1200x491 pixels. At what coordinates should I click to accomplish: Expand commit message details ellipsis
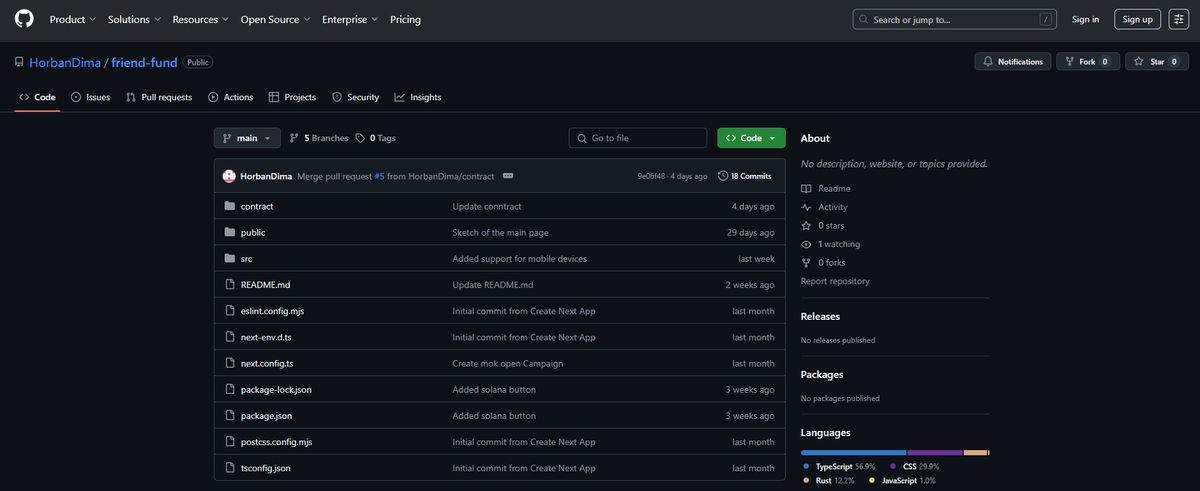tap(508, 176)
